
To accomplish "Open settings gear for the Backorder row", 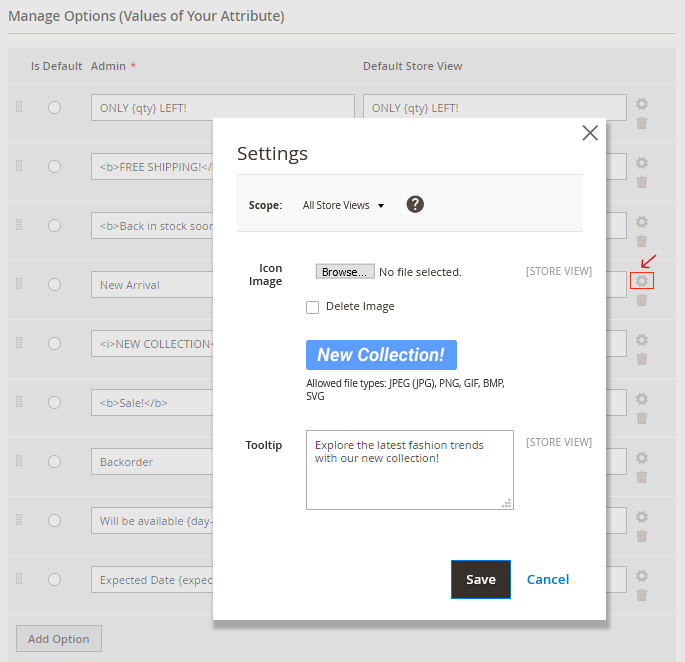I will pyautogui.click(x=642, y=458).
